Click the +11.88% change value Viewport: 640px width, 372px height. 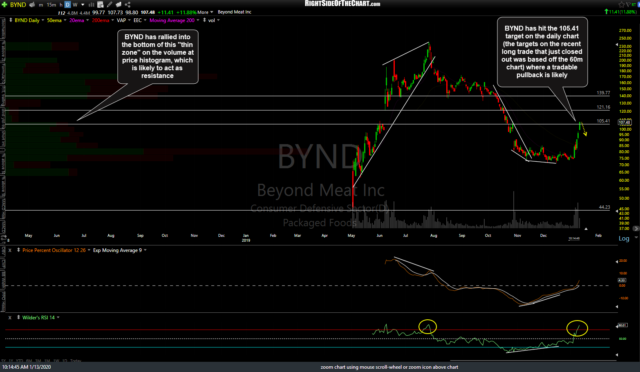coord(187,12)
